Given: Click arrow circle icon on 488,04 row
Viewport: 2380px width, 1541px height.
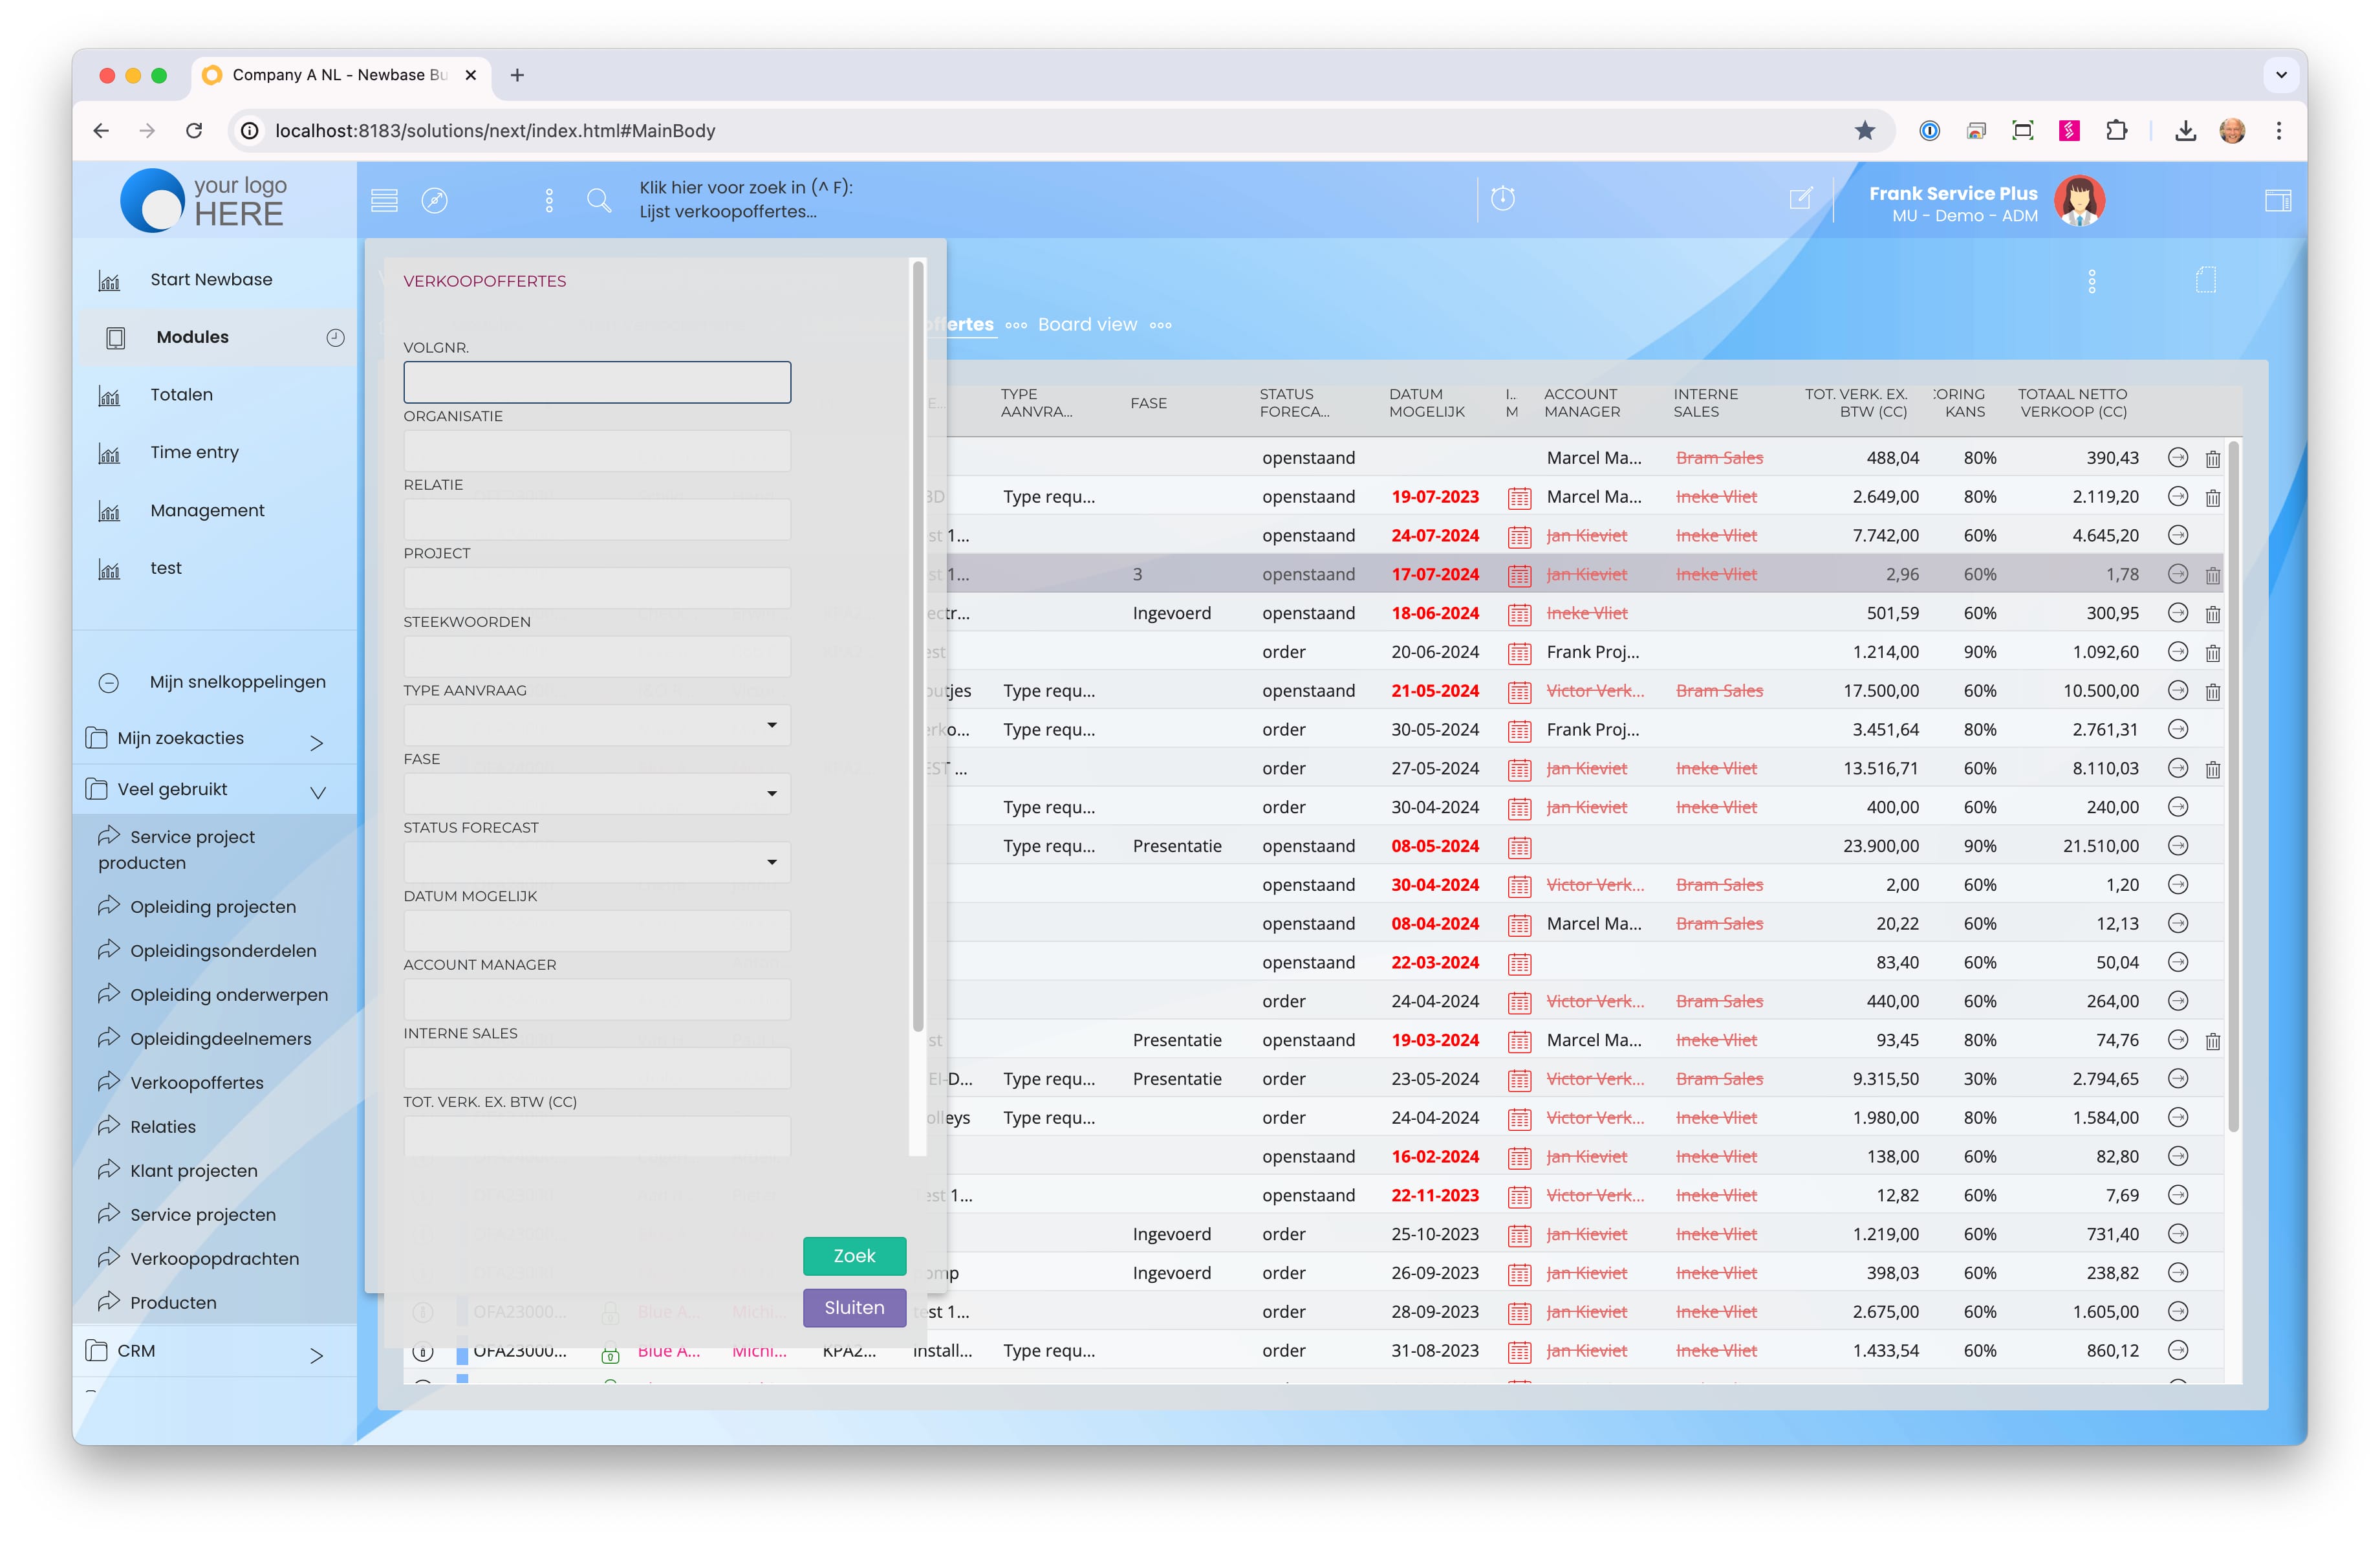Looking at the screenshot, I should (2178, 458).
